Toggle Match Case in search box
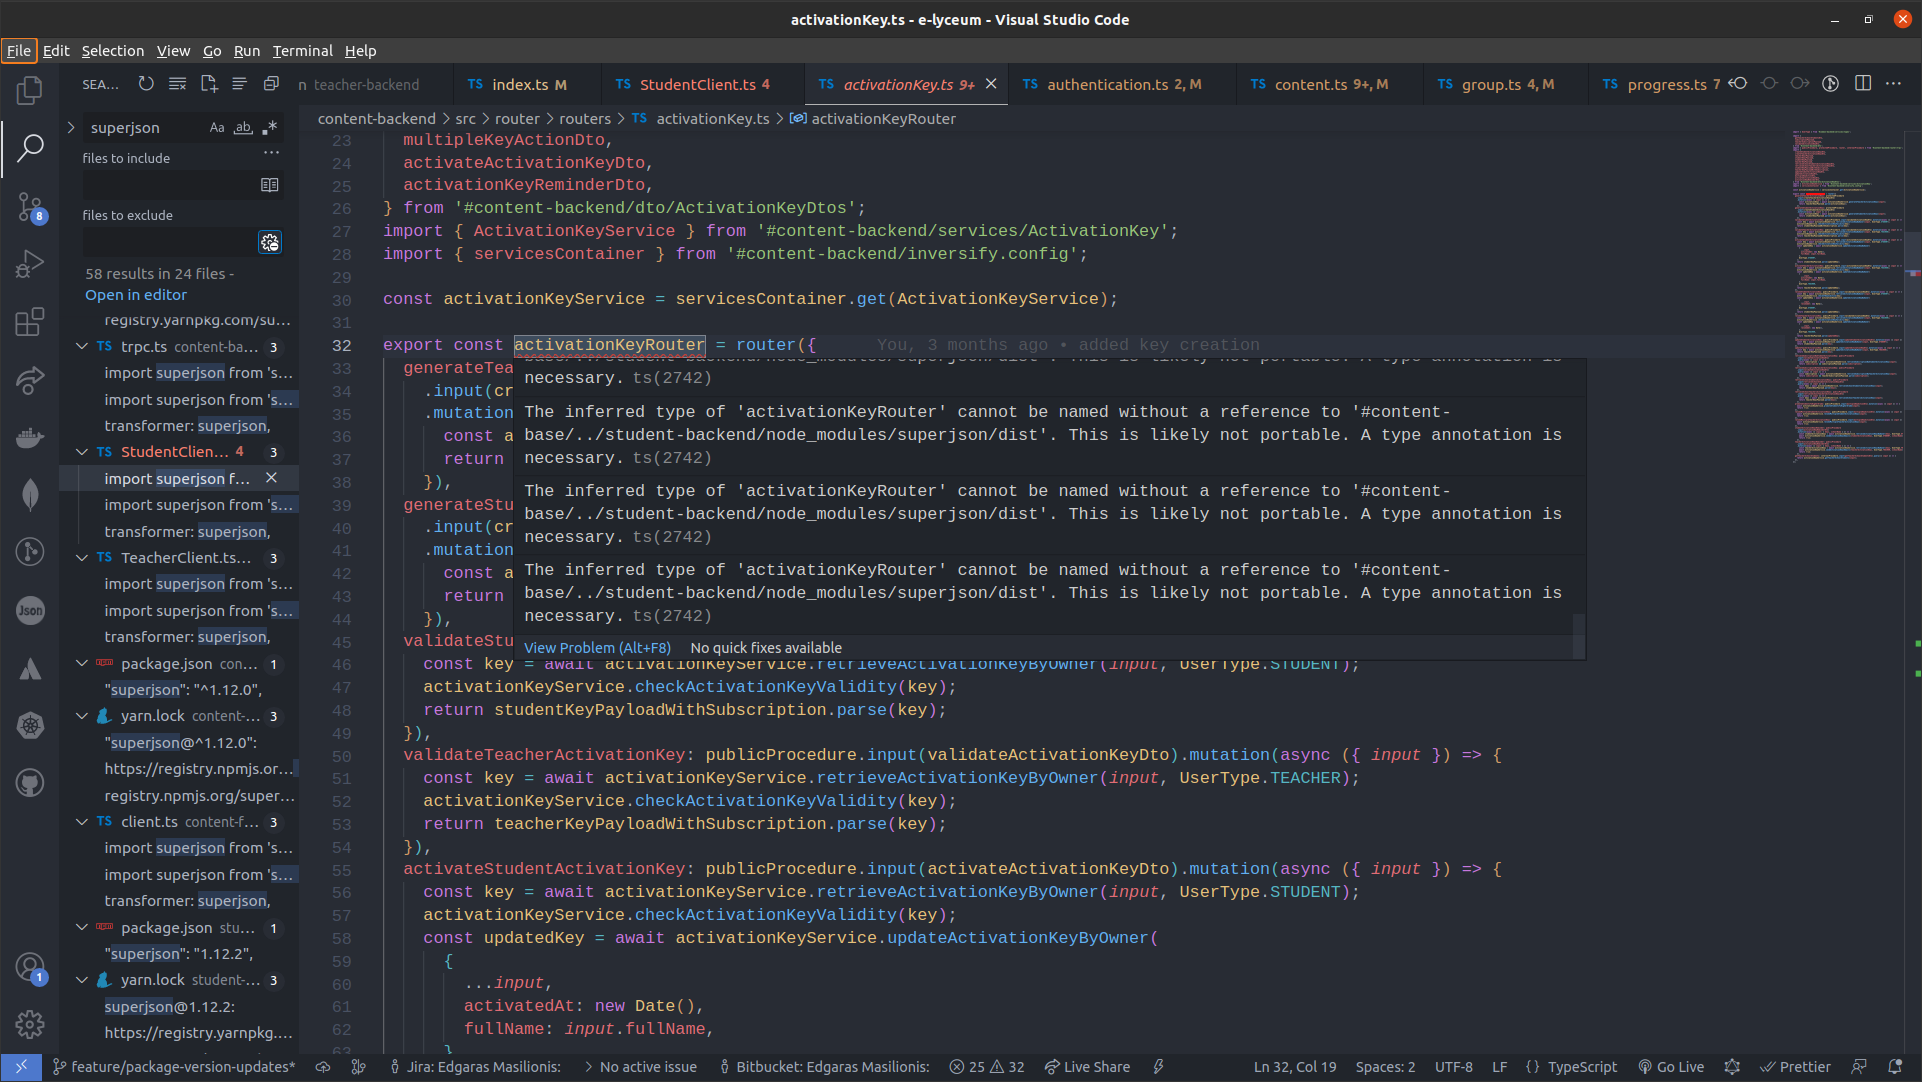Screen dimensions: 1922x1082 [217, 128]
